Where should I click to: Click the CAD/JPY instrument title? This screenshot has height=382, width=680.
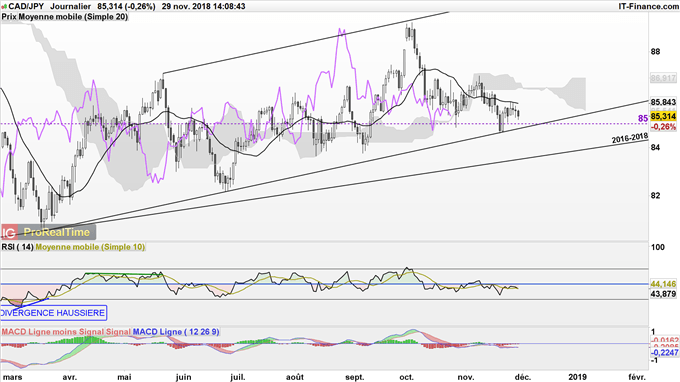[x=25, y=6]
